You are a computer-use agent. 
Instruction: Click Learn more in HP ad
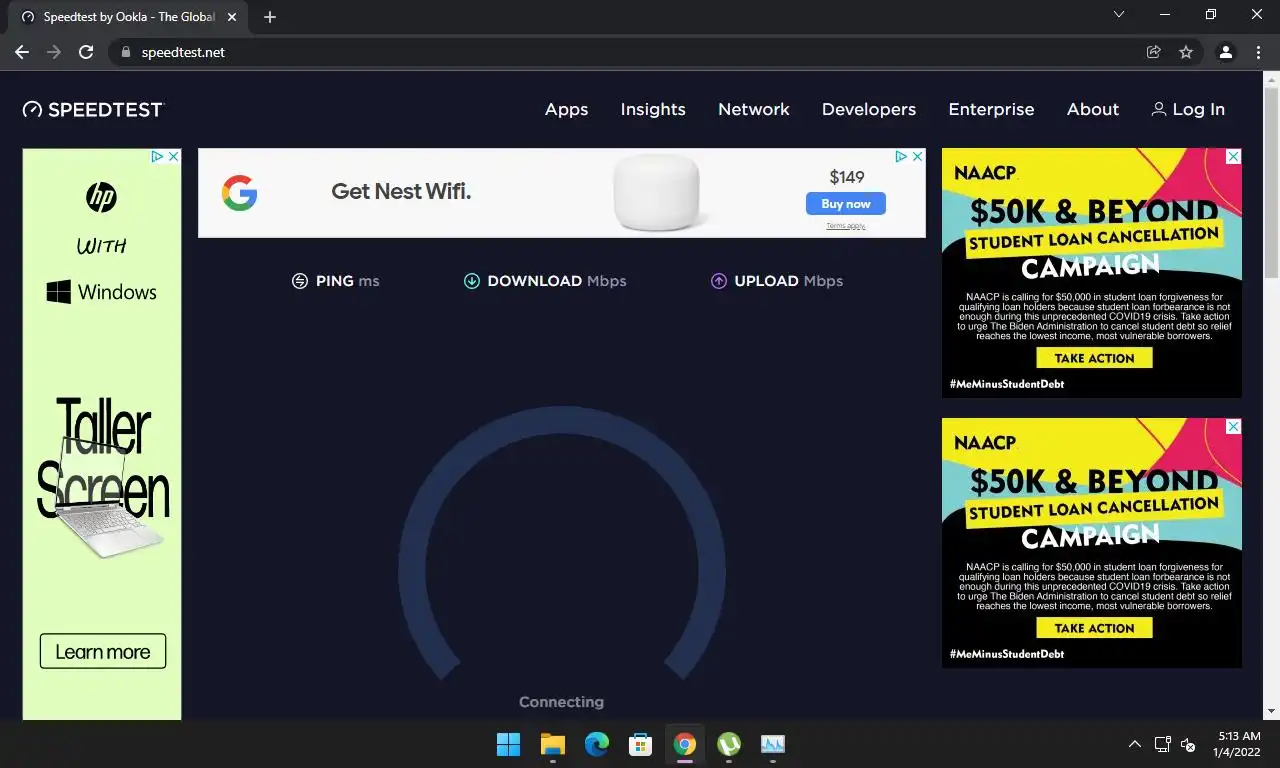[103, 652]
